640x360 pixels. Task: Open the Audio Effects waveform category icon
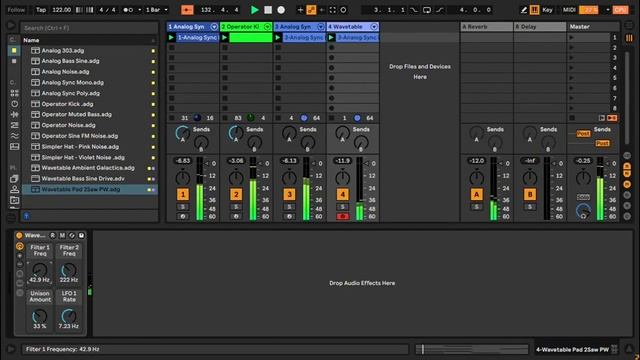click(14, 115)
